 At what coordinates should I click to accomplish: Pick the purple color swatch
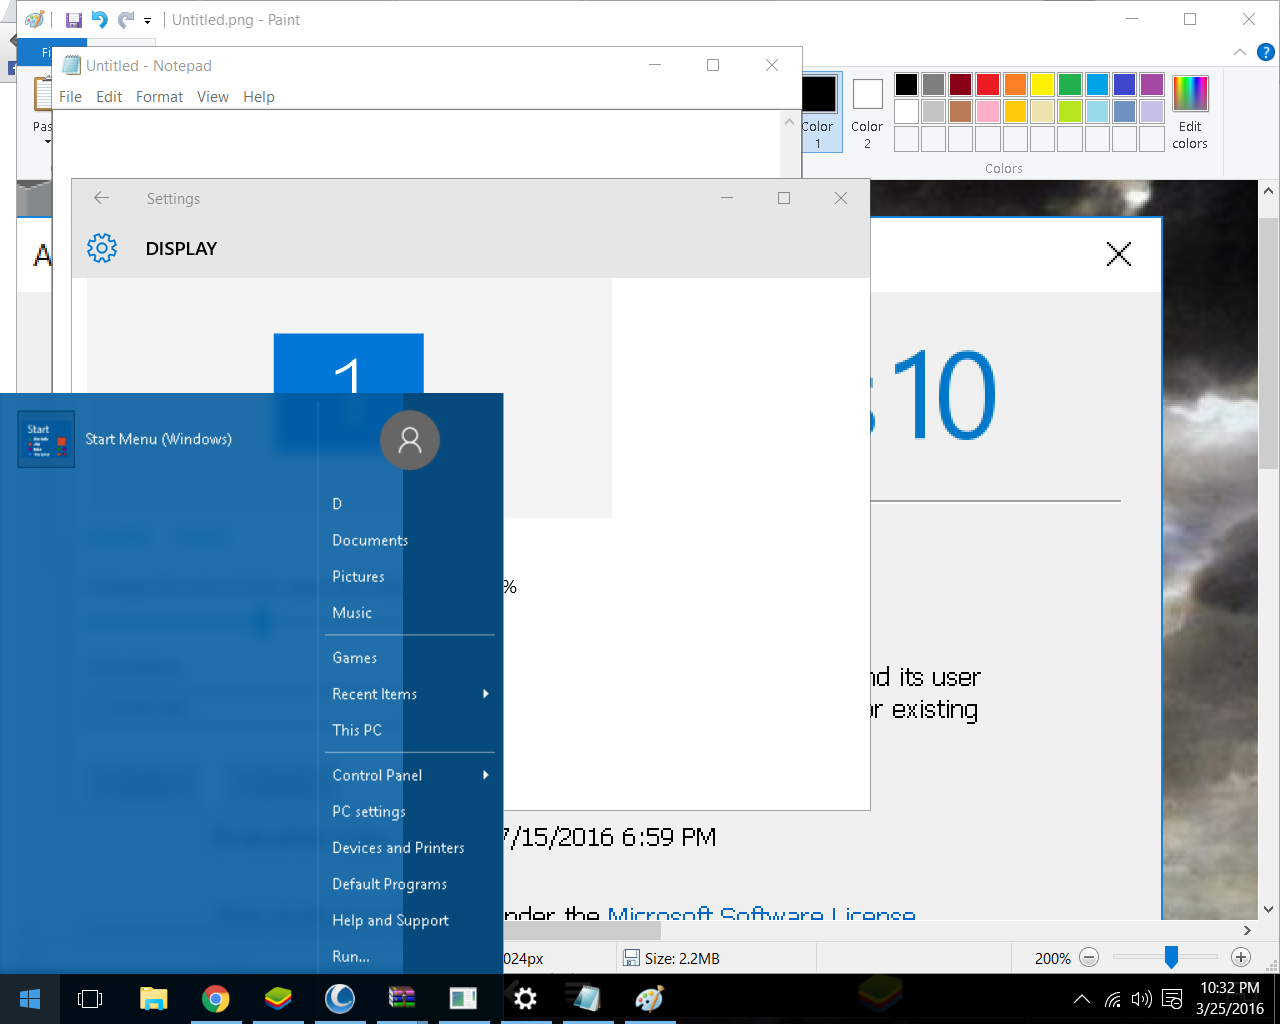1152,84
